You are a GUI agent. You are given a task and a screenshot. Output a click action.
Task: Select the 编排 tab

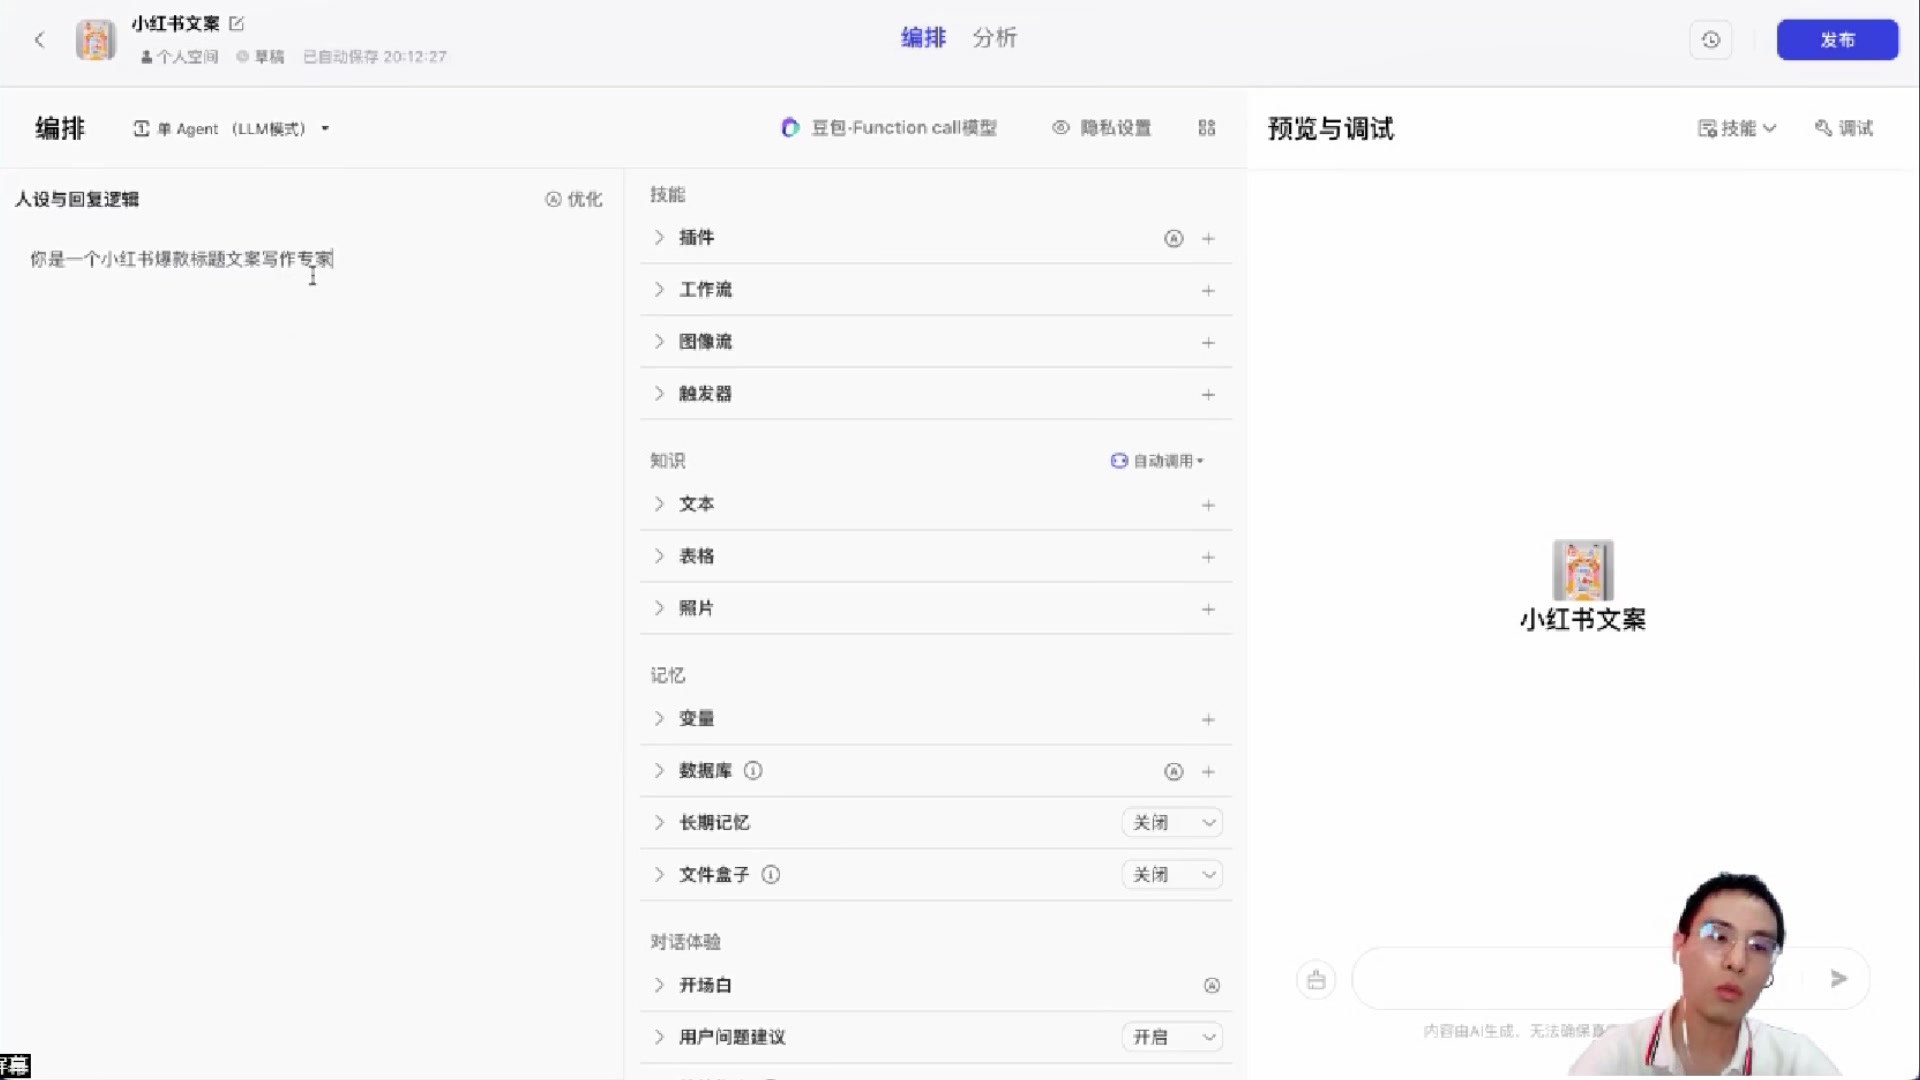tap(922, 38)
